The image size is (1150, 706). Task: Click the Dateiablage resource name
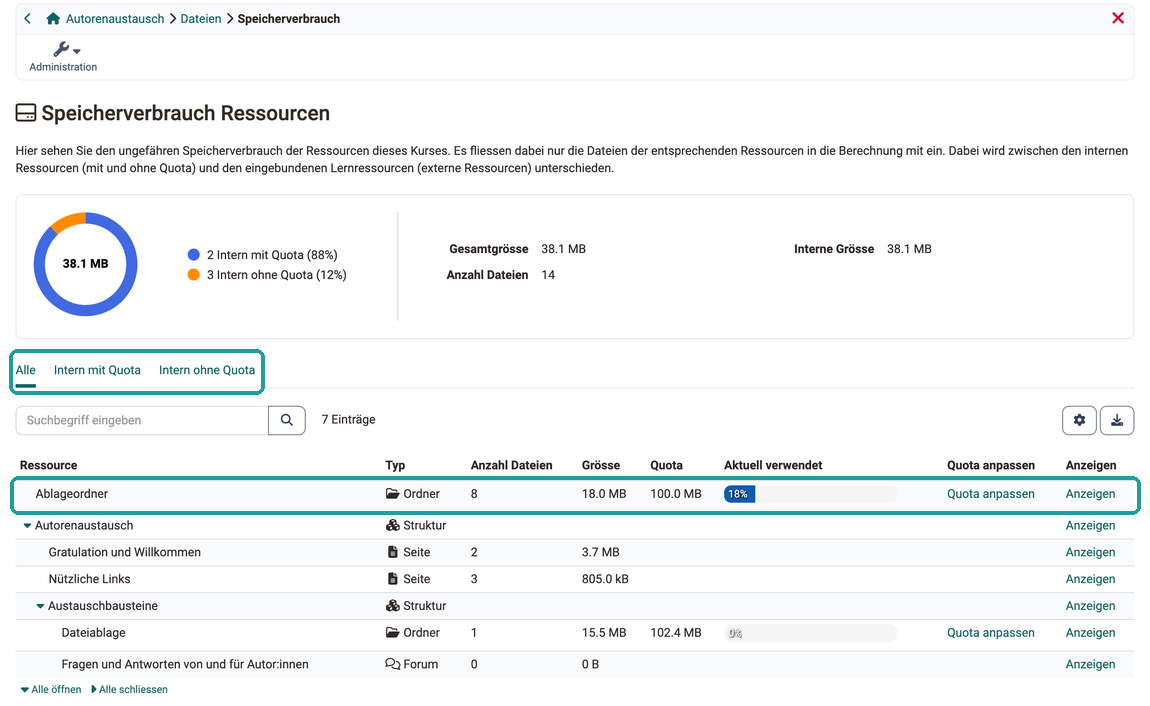(x=93, y=632)
